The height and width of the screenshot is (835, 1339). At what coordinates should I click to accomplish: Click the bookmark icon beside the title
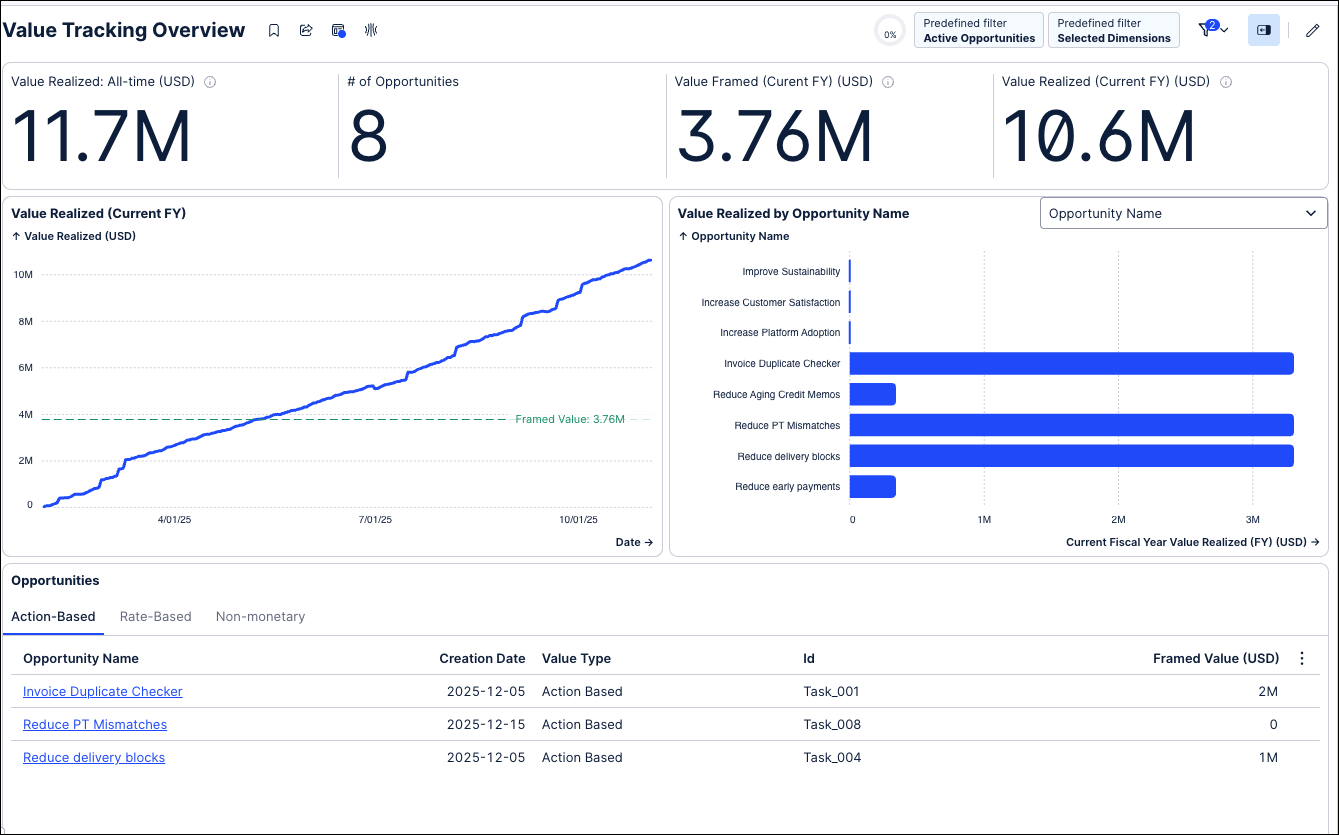click(x=274, y=31)
